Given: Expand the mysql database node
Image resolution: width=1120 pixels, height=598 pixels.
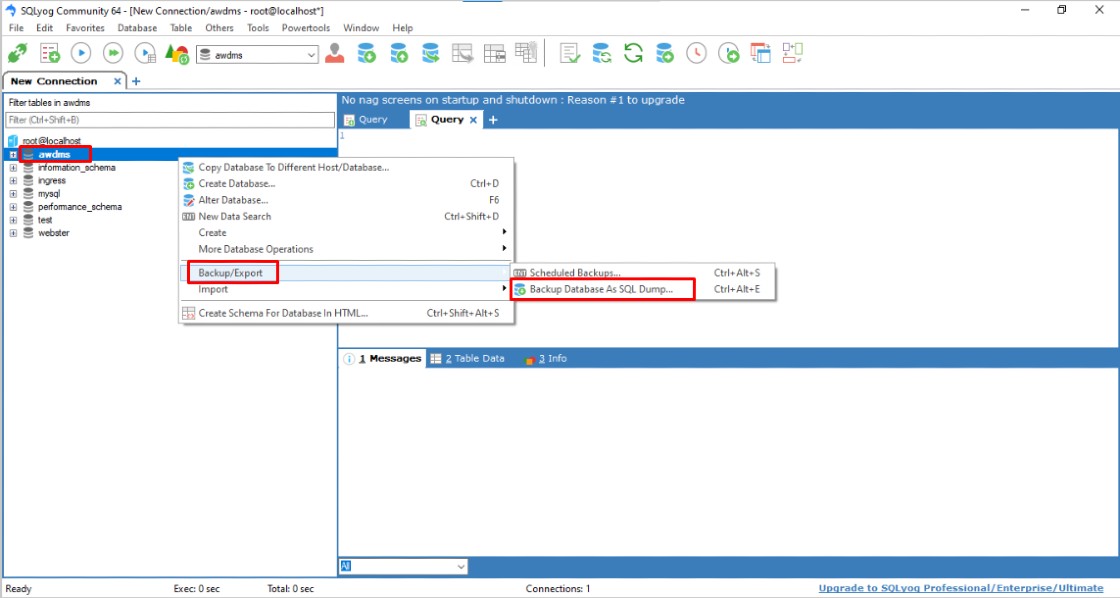Looking at the screenshot, I should tap(13, 194).
